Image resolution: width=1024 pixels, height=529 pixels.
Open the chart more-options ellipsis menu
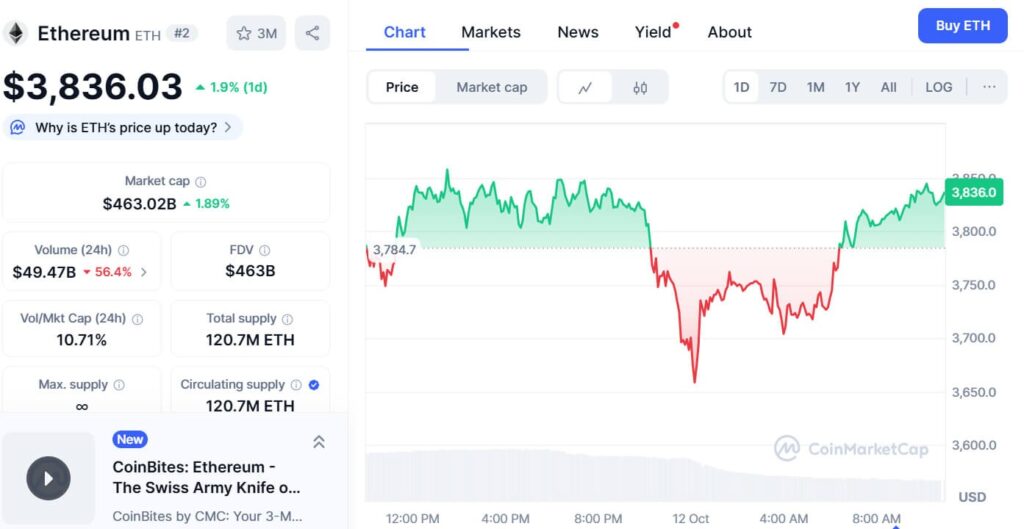pyautogui.click(x=989, y=87)
